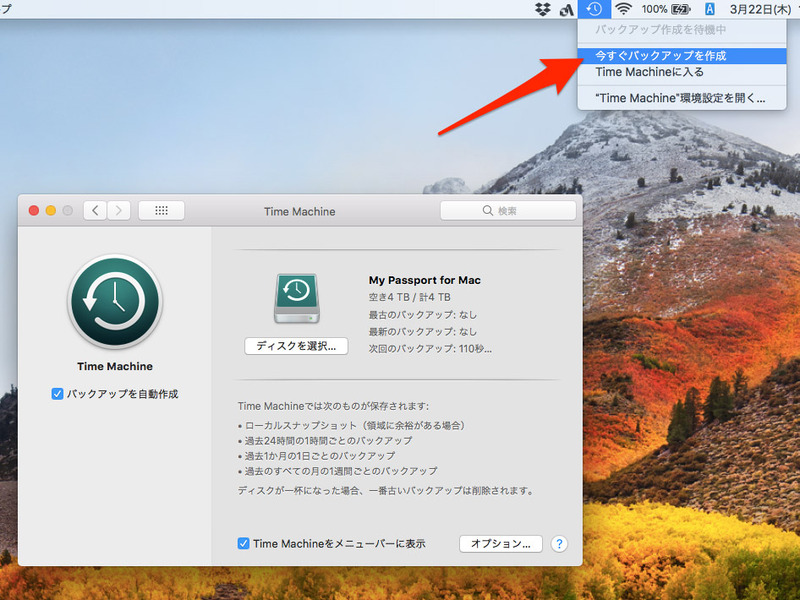Click the date 3月22日(木) in menu bar

[x=760, y=9]
